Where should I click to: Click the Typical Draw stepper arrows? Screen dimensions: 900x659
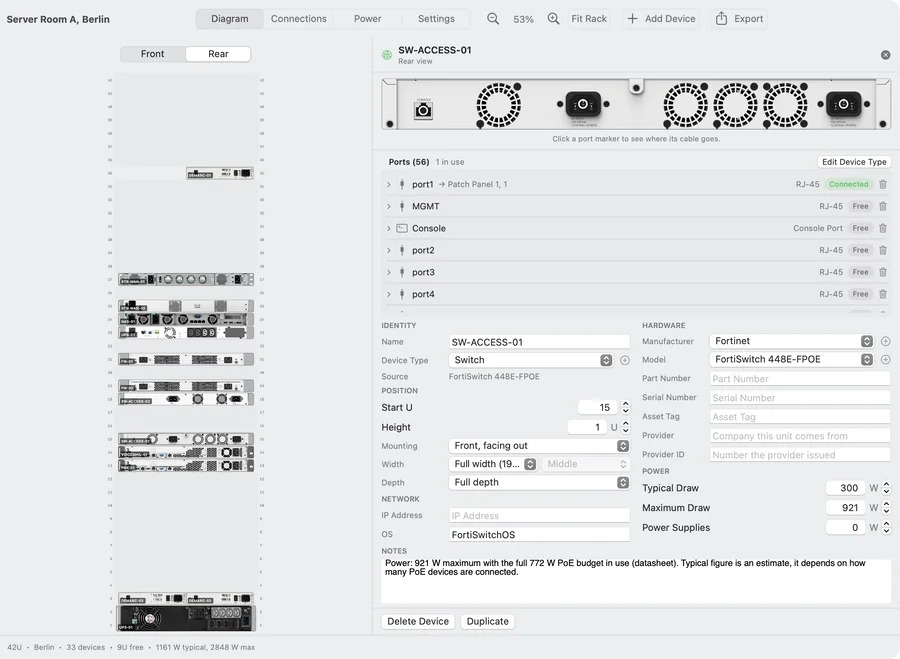click(886, 488)
